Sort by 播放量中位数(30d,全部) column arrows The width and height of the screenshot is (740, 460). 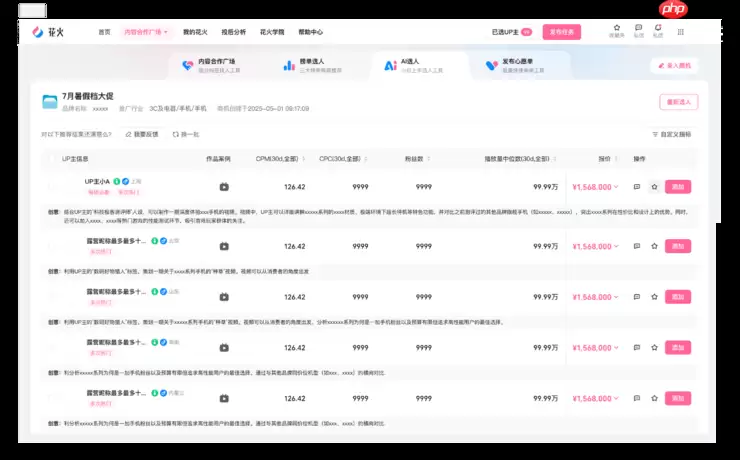pyautogui.click(x=555, y=159)
